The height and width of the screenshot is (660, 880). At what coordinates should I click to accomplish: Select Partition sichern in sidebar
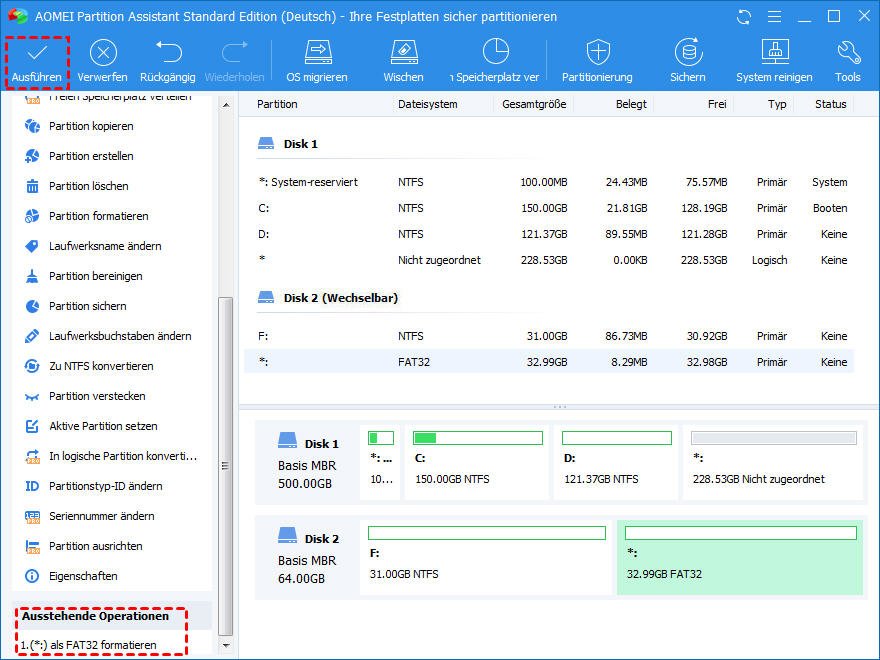point(76,306)
